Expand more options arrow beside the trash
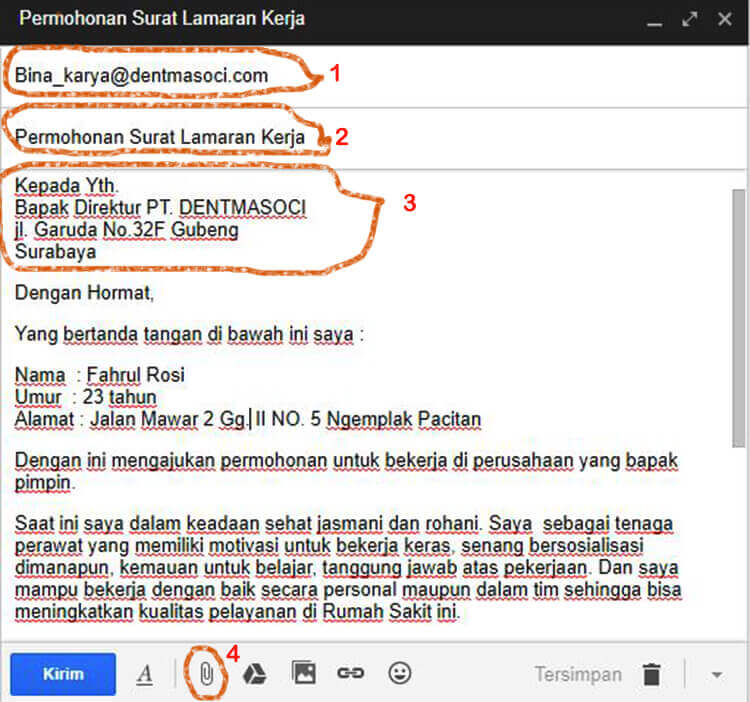Screen dimensions: 750x702 point(716,674)
